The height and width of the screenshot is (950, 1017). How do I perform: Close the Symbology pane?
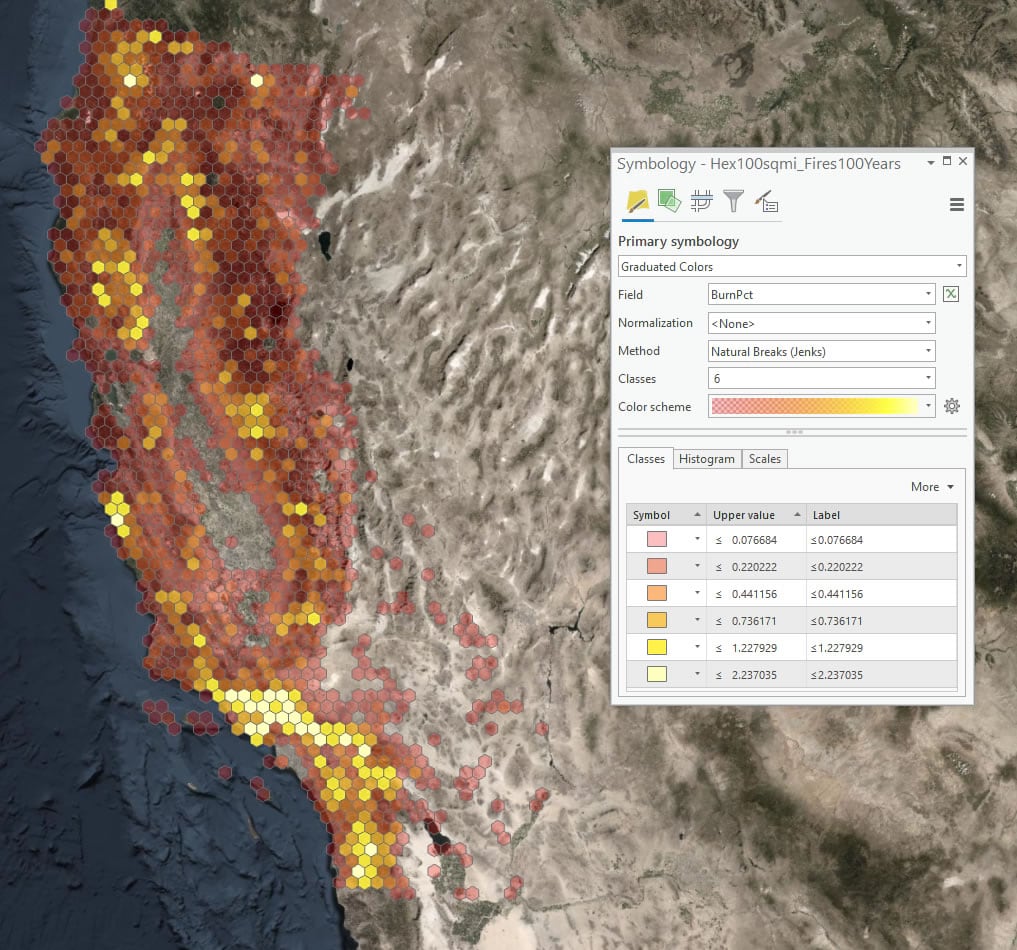click(x=963, y=161)
